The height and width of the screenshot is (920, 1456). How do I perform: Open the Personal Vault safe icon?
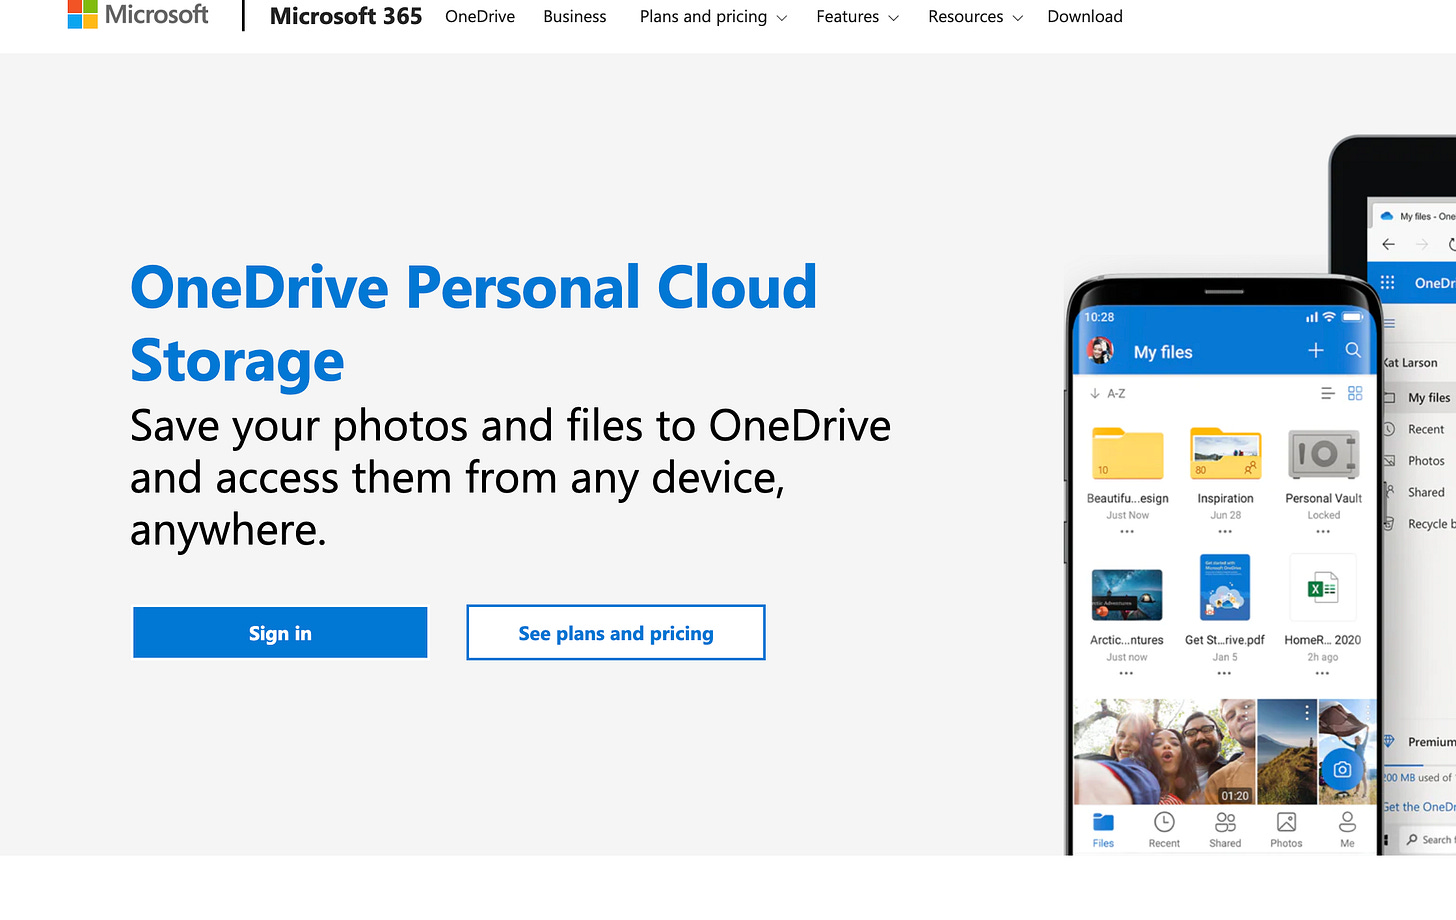click(1323, 455)
